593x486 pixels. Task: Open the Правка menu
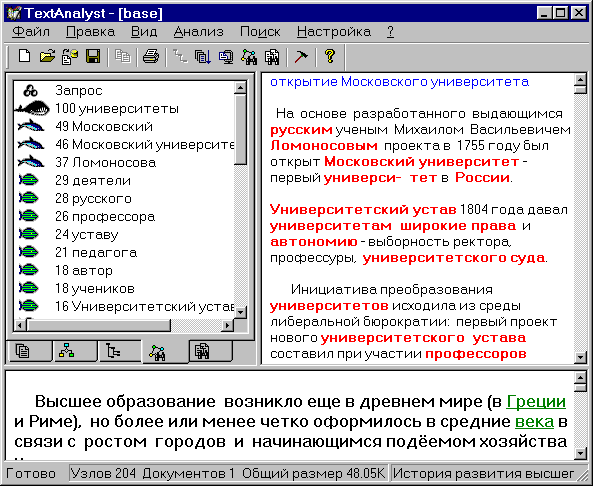(90, 32)
